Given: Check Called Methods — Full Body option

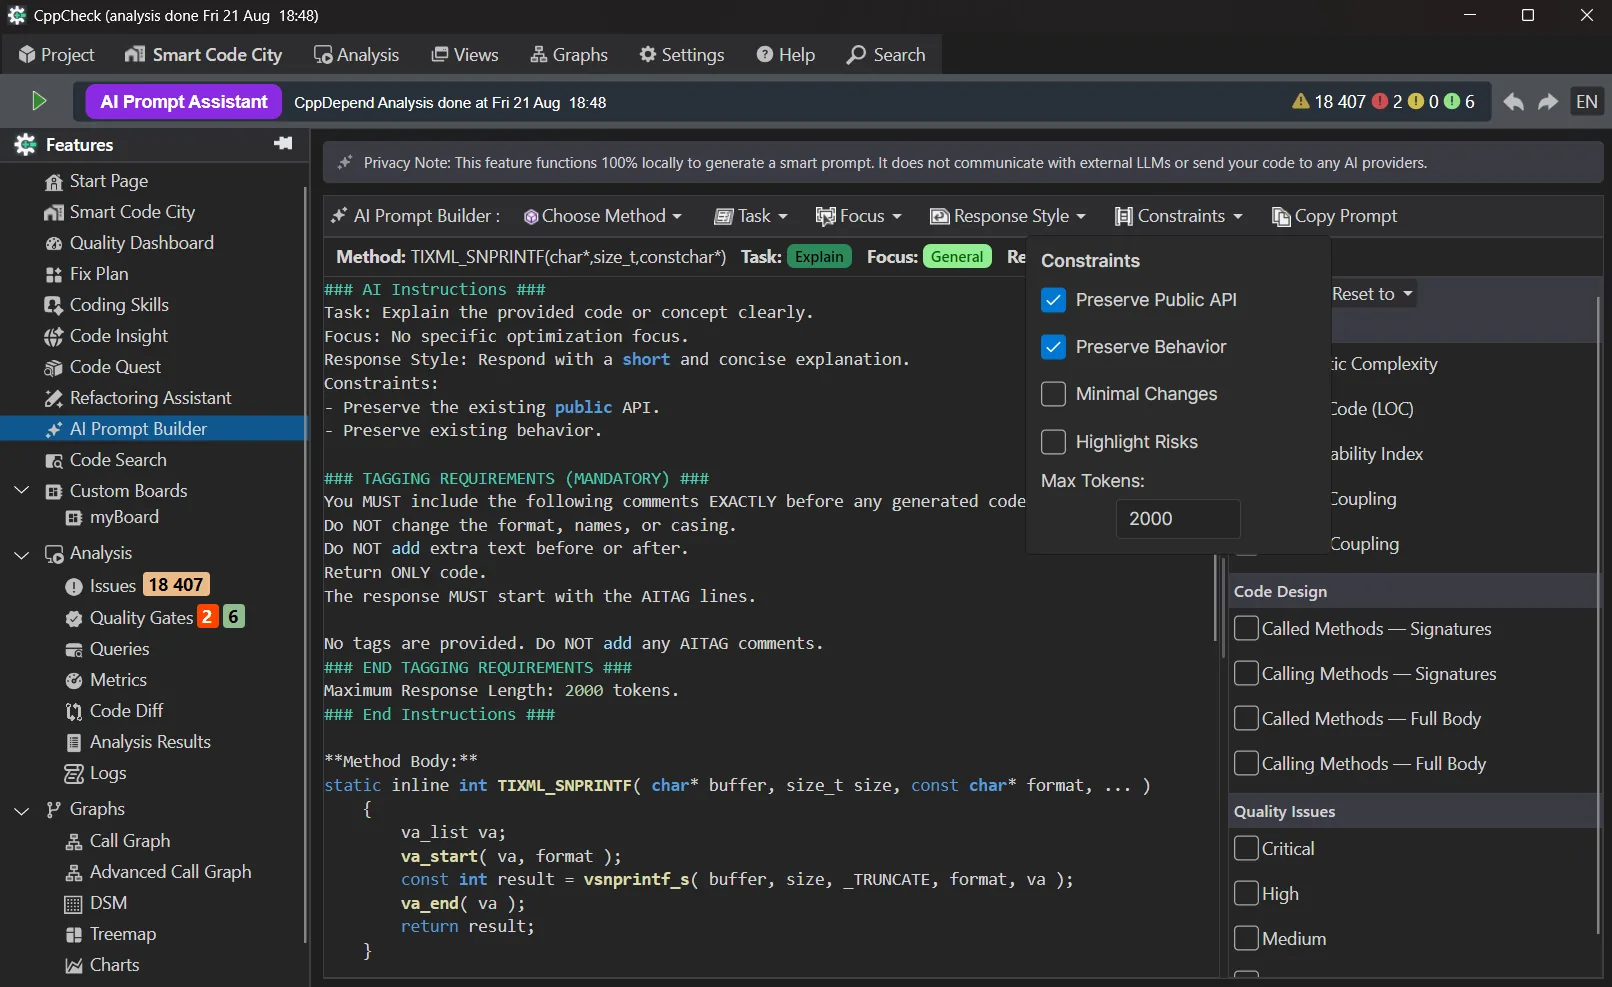Looking at the screenshot, I should click(1246, 718).
